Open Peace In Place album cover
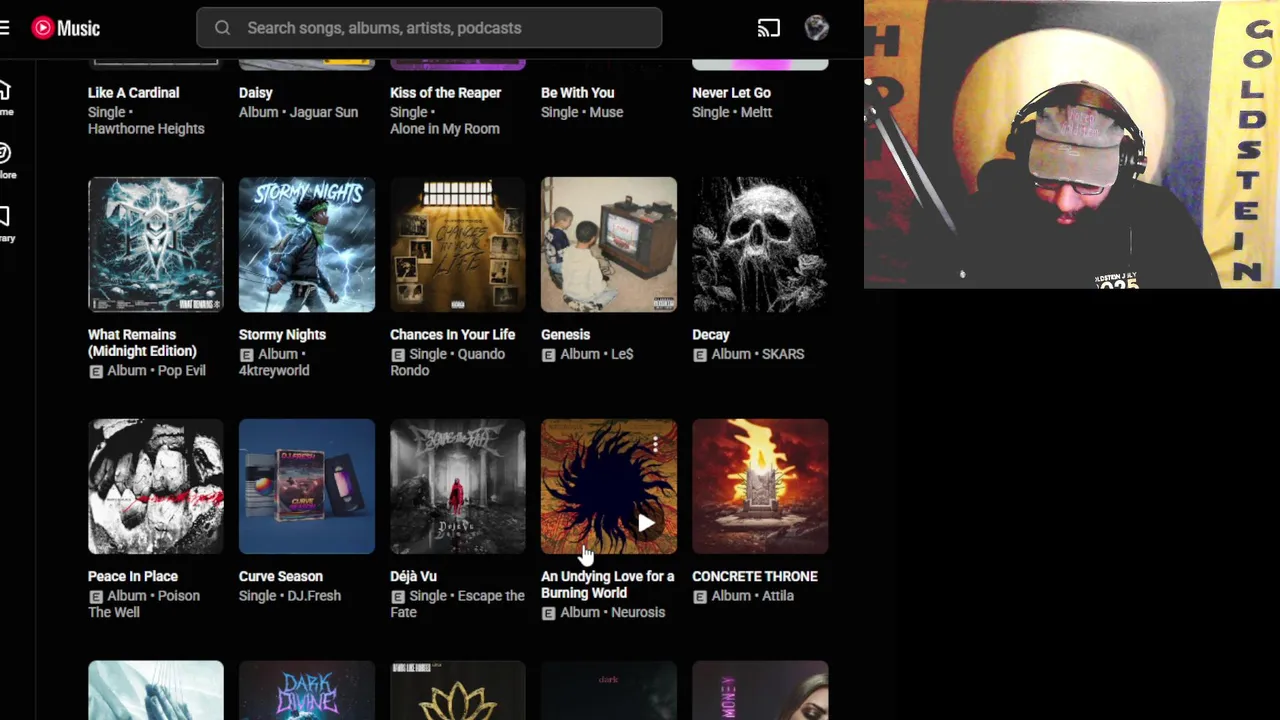1280x720 pixels. [156, 486]
